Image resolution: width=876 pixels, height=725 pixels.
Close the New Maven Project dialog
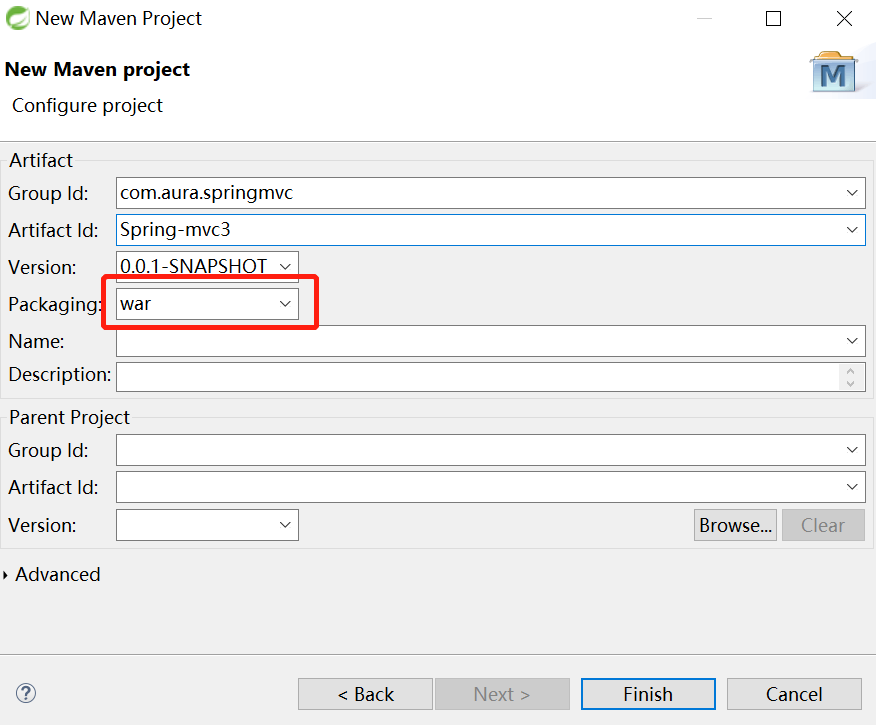(x=844, y=18)
